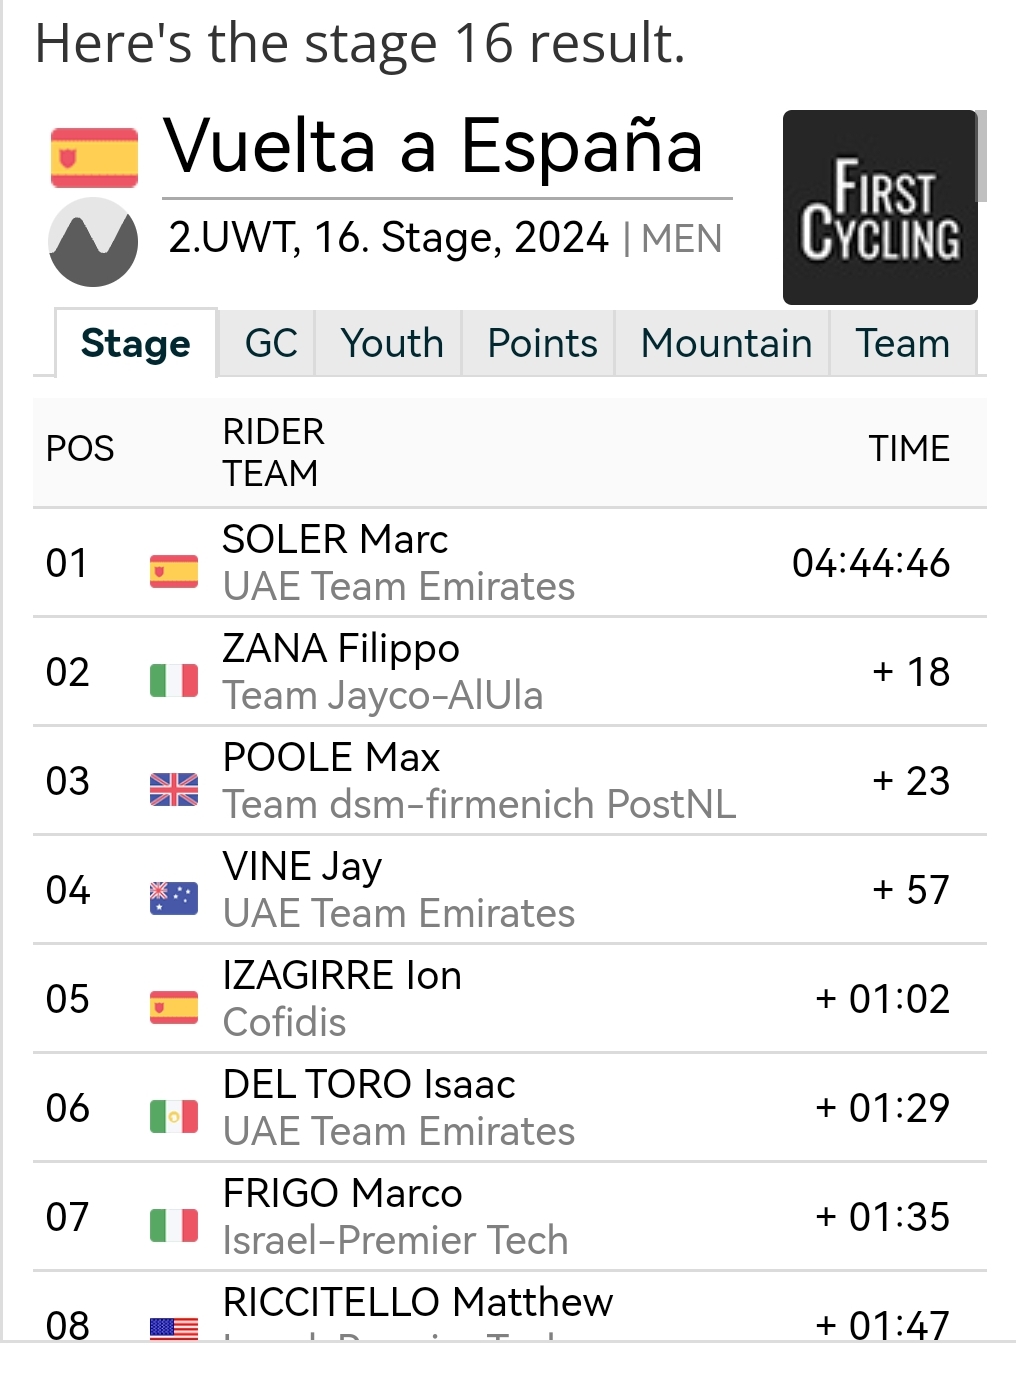Screen dimensions: 1016x1390
Task: Open the Vuelta a España race title
Action: pyautogui.click(x=434, y=146)
